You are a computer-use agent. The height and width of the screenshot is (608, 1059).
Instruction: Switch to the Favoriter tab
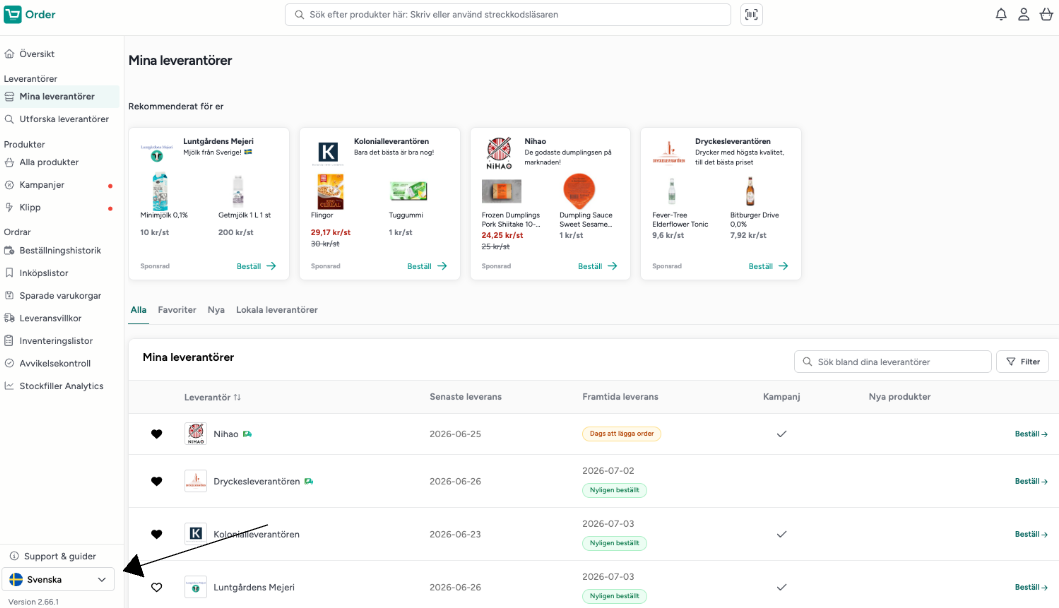[x=177, y=310]
